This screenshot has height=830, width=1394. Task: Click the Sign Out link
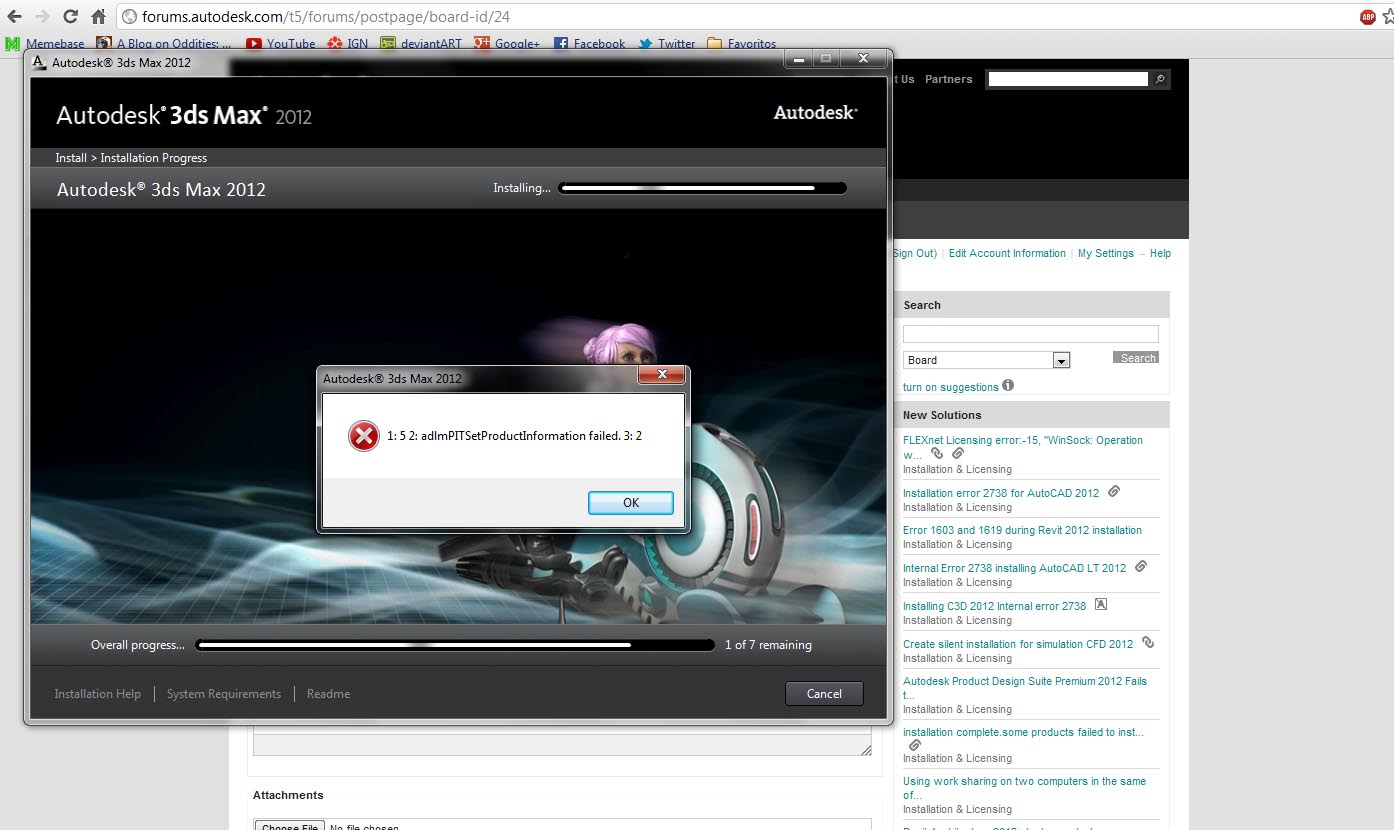(914, 254)
